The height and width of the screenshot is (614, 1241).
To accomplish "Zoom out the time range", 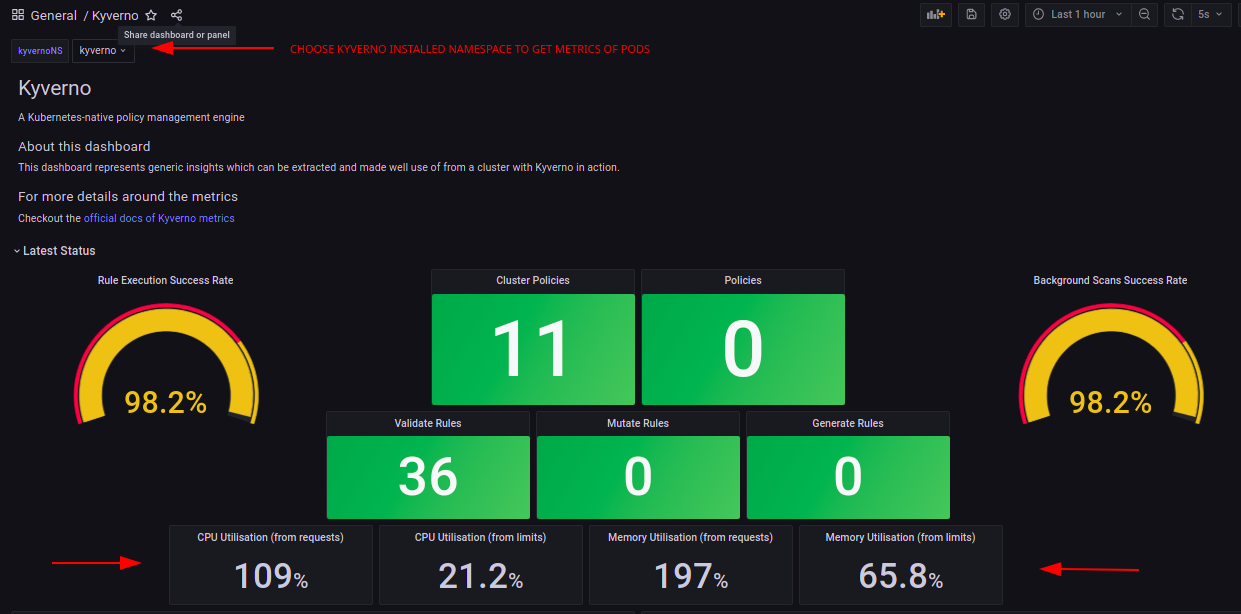I will pos(1145,14).
